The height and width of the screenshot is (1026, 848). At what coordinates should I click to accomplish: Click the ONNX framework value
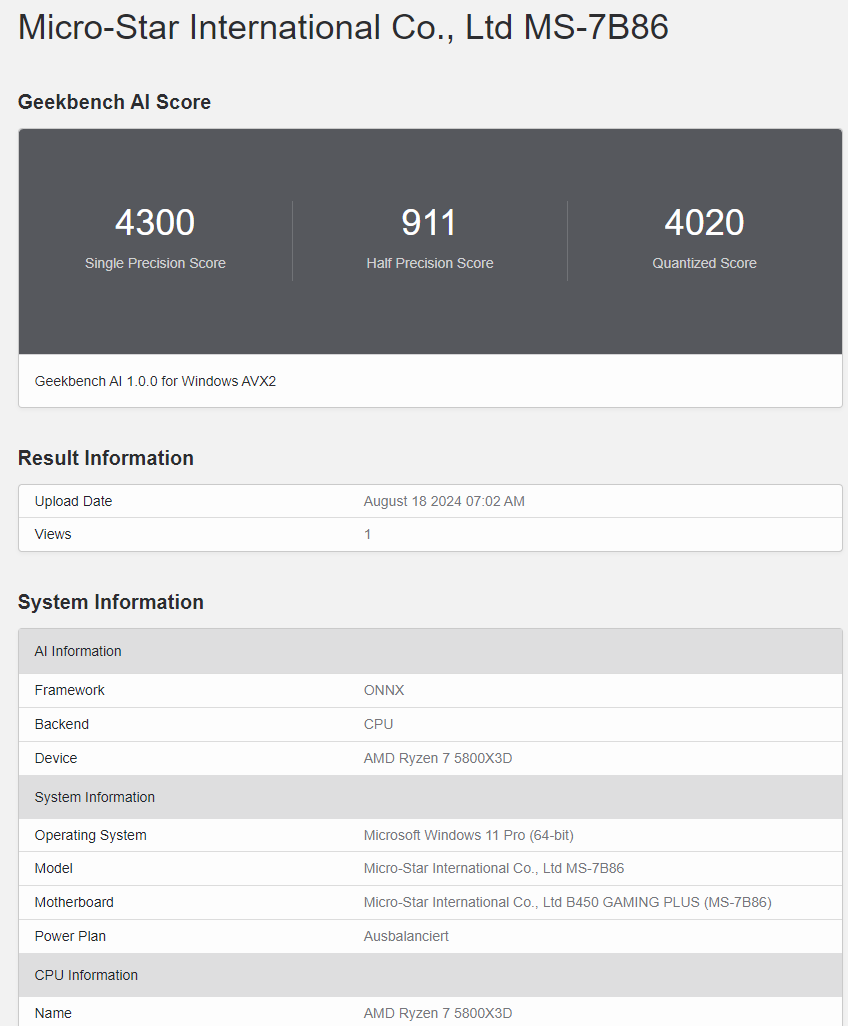point(384,690)
